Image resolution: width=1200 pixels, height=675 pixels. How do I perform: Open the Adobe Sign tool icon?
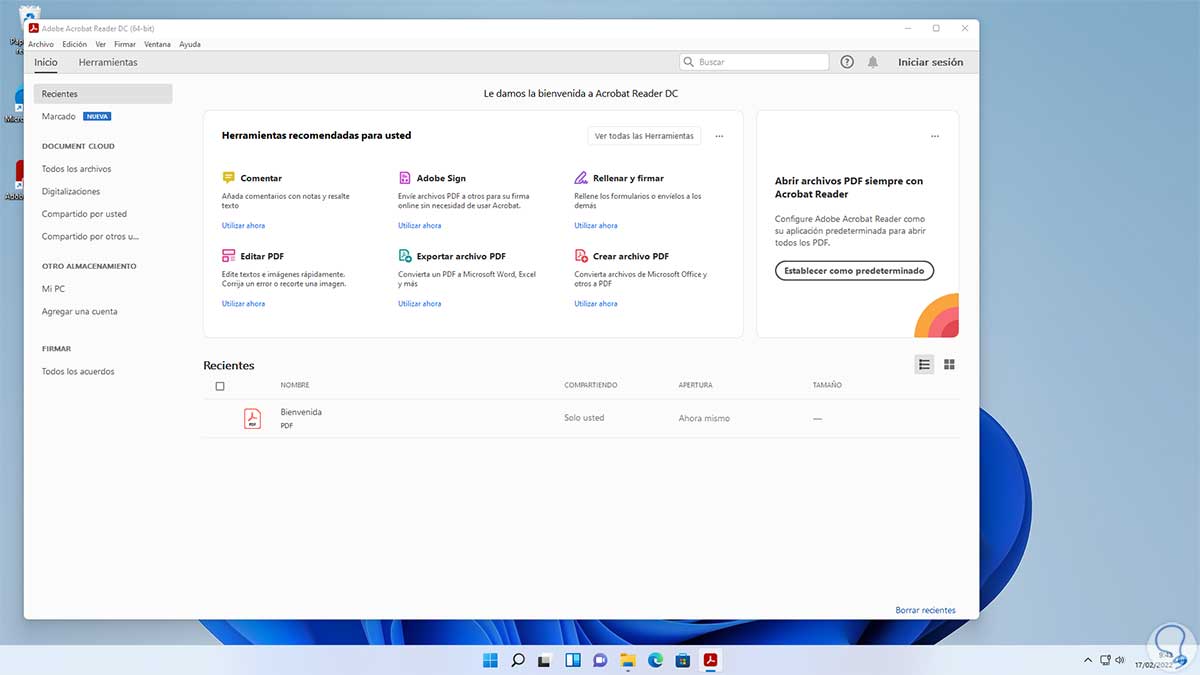tap(405, 178)
